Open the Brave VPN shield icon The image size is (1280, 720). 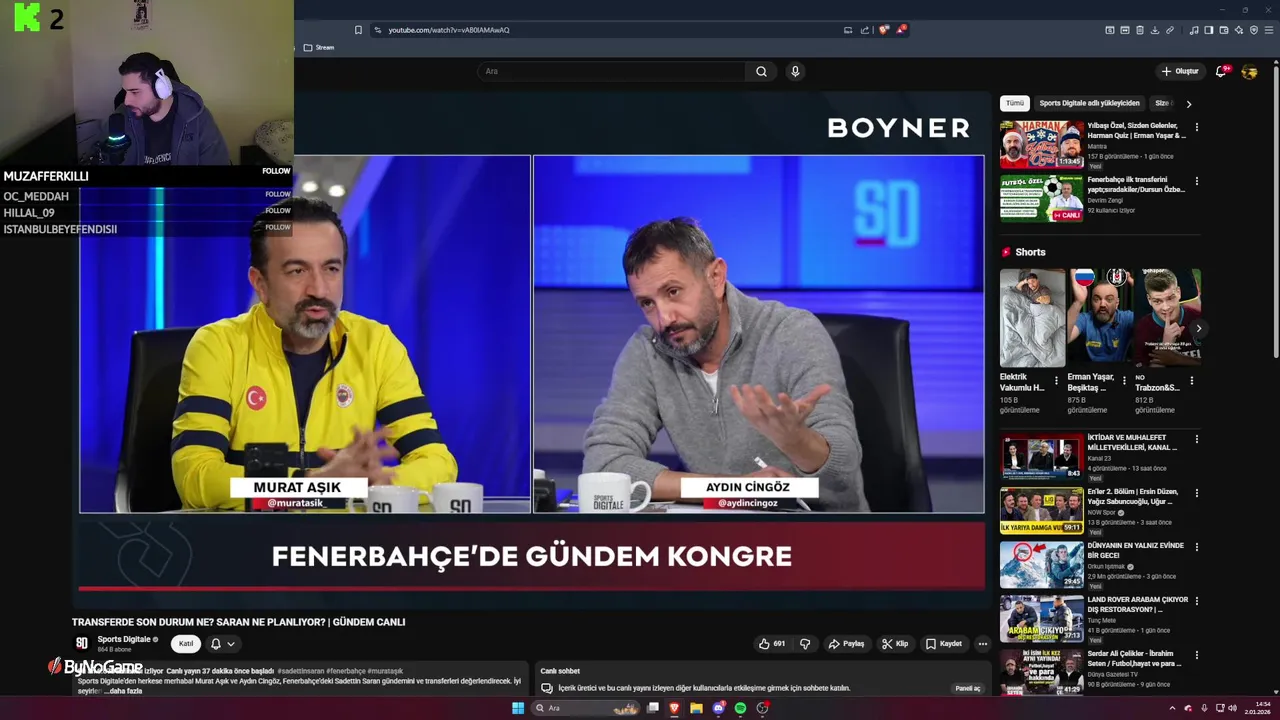pyautogui.click(x=1254, y=30)
